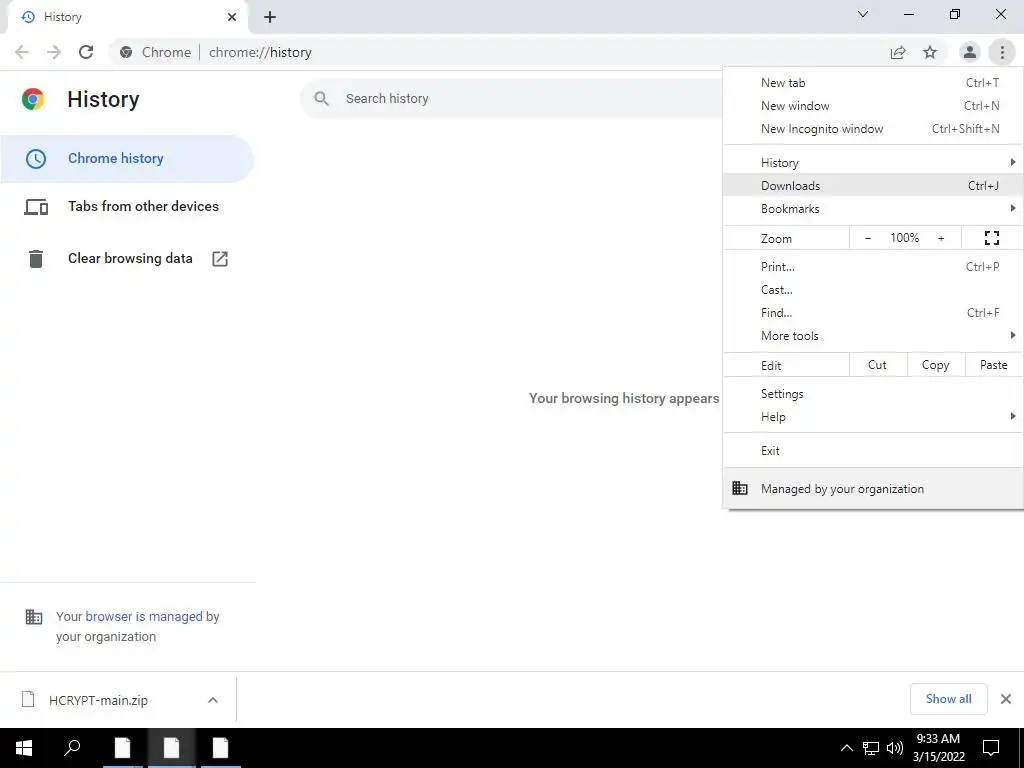Expand HCRYPT-main.zip download options arrow
Image resolution: width=1024 pixels, height=768 pixels.
213,700
